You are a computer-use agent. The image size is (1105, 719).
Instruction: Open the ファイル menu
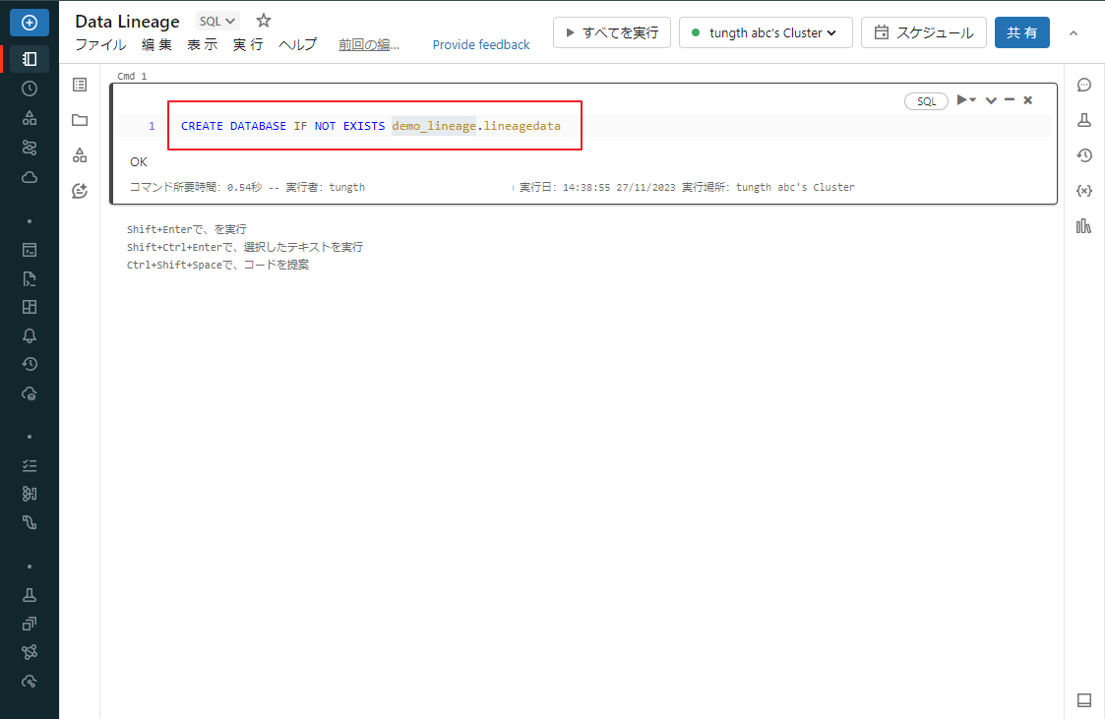click(101, 44)
